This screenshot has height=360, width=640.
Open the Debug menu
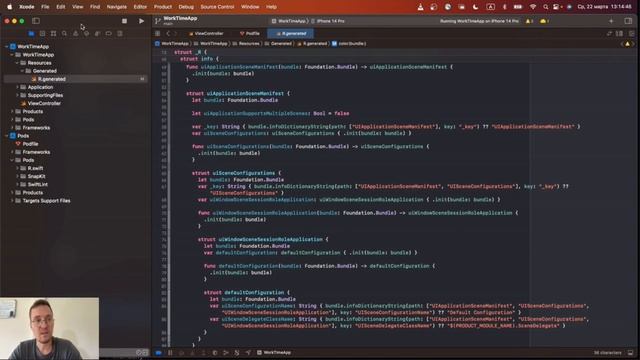[x=186, y=7]
